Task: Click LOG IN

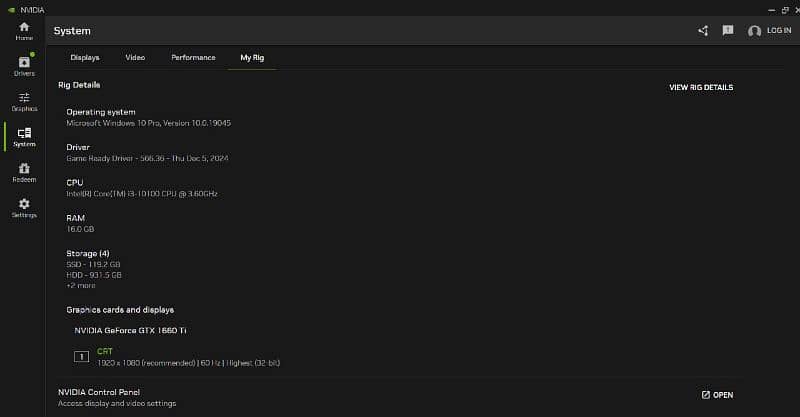Action: (779, 31)
